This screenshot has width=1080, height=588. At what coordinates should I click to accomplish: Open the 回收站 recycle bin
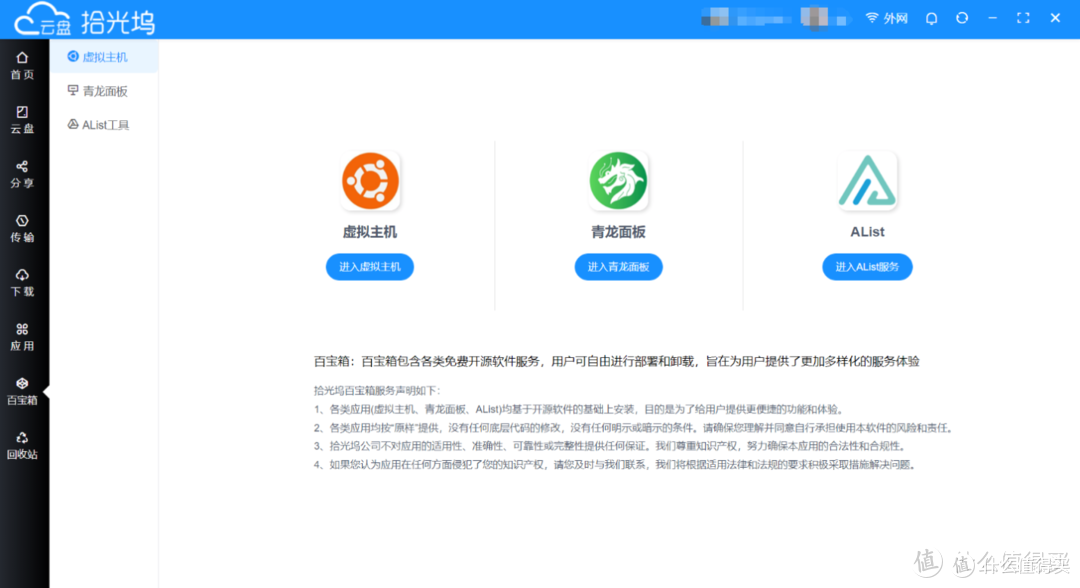point(22,445)
